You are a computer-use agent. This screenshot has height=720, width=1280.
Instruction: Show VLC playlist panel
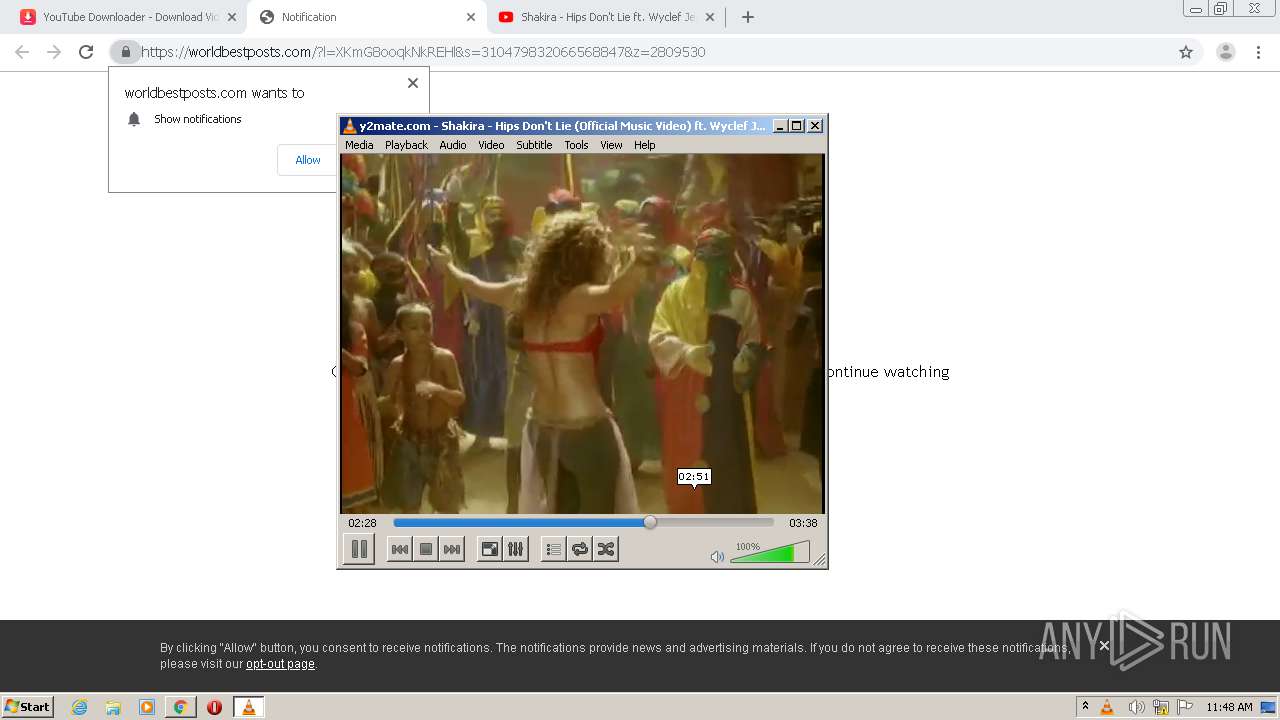pos(553,549)
